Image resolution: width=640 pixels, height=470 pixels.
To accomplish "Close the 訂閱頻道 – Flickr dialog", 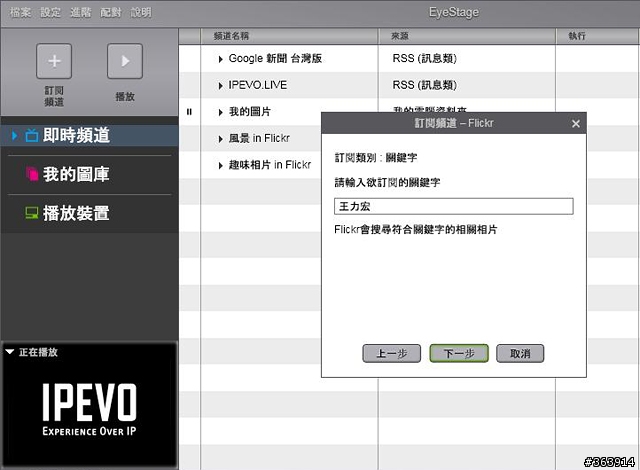I will pos(576,124).
